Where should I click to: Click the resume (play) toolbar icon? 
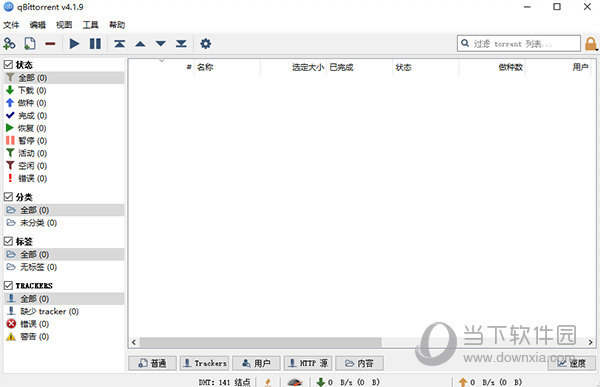tap(75, 44)
